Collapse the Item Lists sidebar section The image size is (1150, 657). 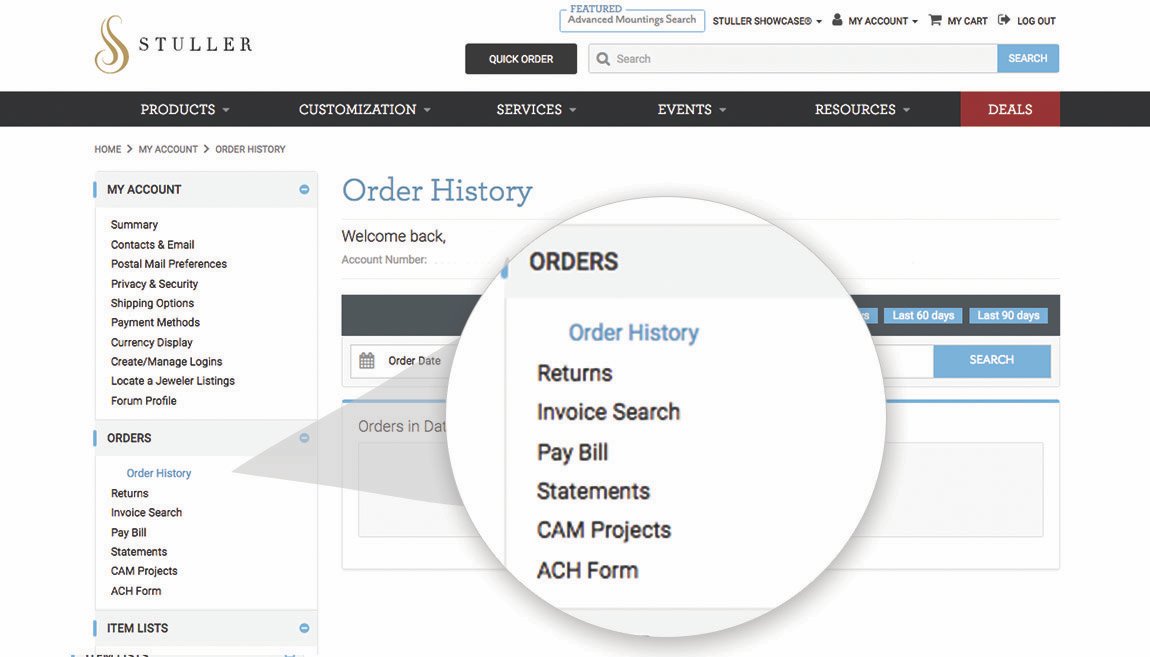point(304,628)
